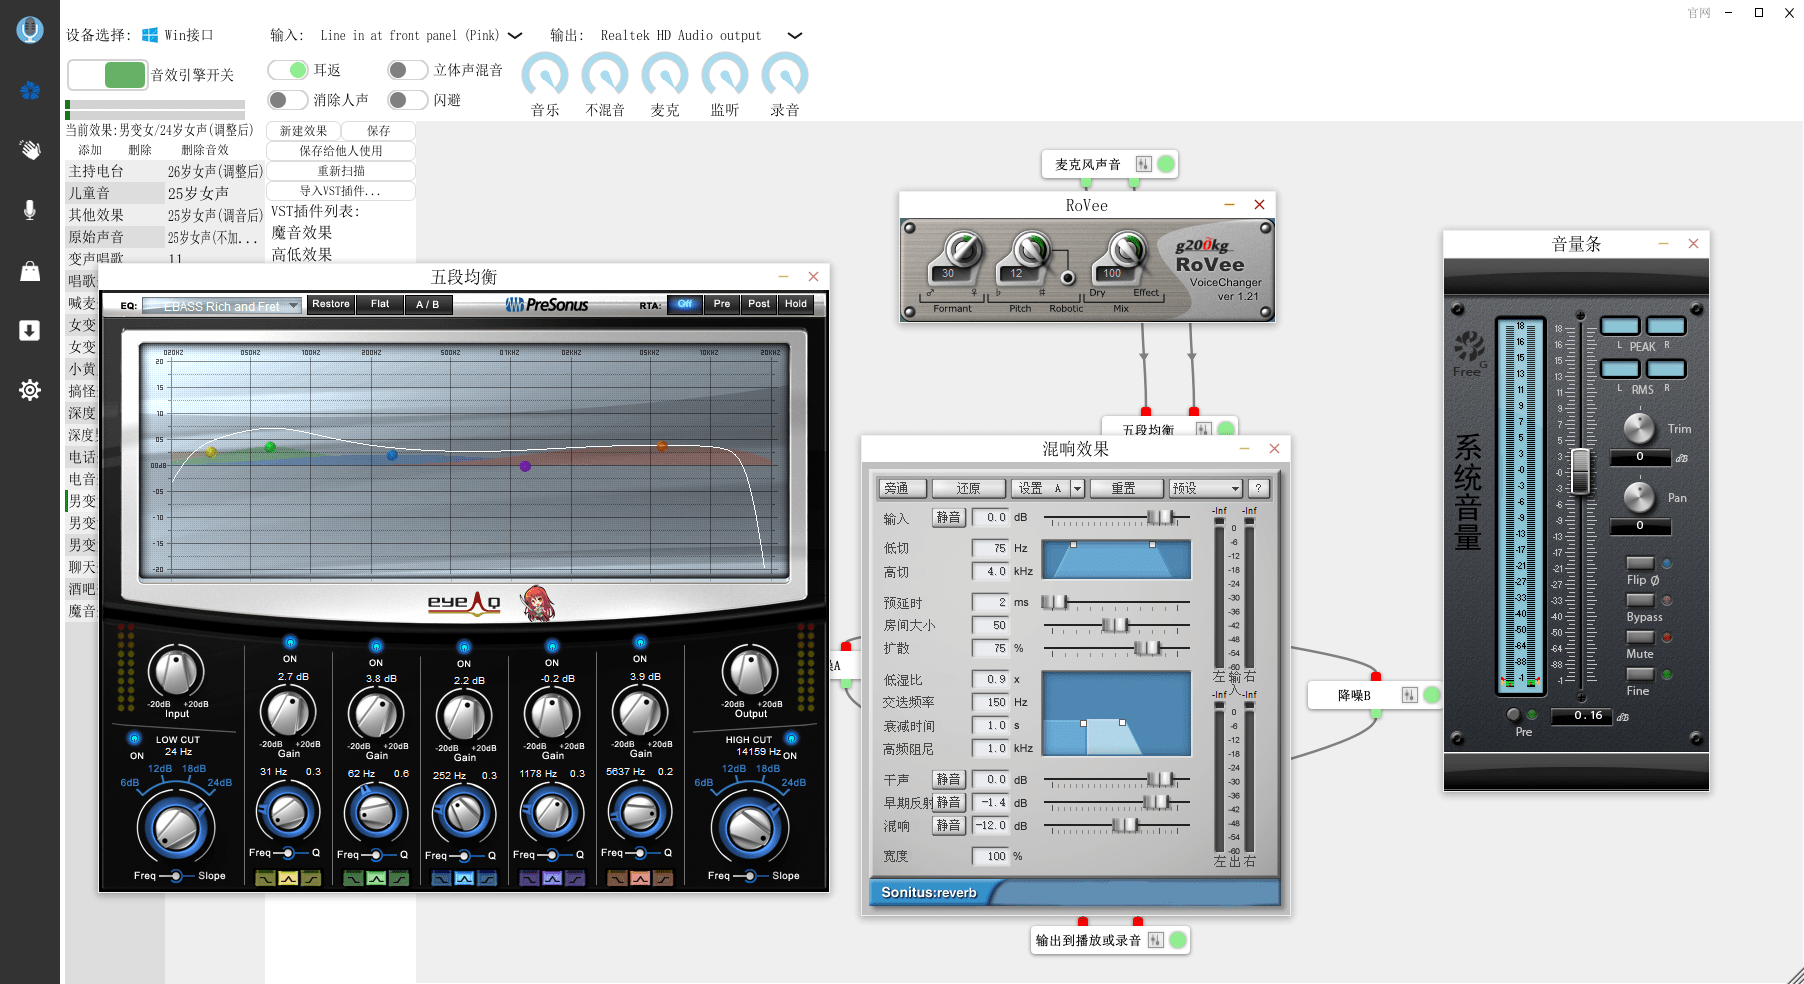
Task: Enable the 立体声混音 toggle
Action: 408,70
